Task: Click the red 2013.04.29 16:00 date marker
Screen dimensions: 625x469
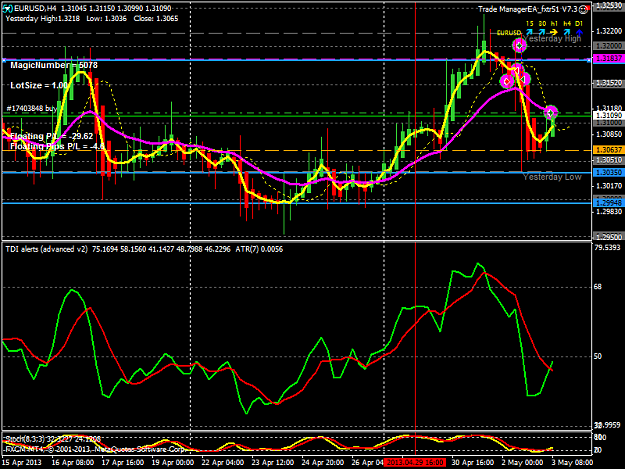Action: (x=415, y=462)
